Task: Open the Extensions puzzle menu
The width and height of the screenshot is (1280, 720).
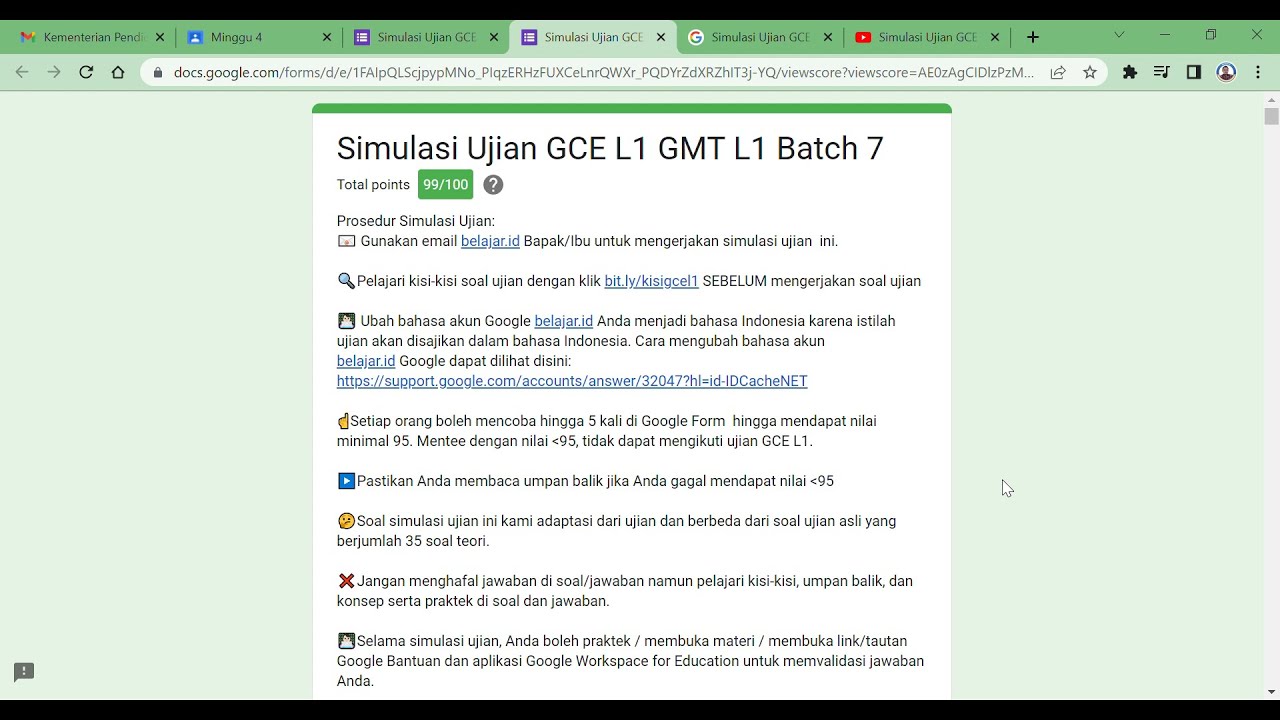Action: coord(1130,72)
